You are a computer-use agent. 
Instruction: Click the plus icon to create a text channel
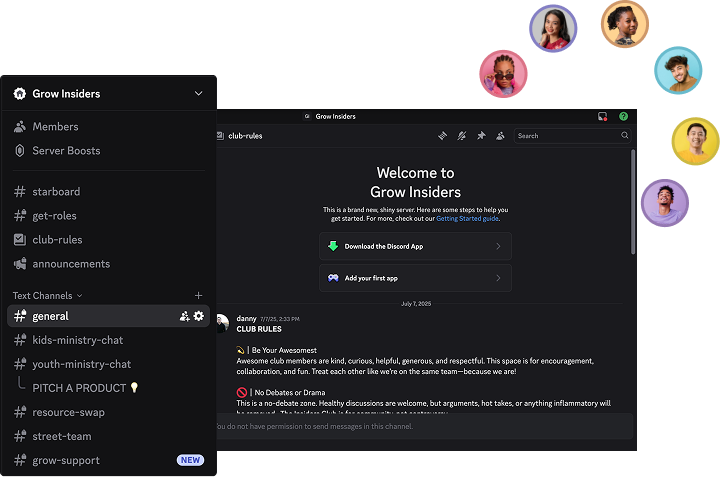pyautogui.click(x=198, y=296)
